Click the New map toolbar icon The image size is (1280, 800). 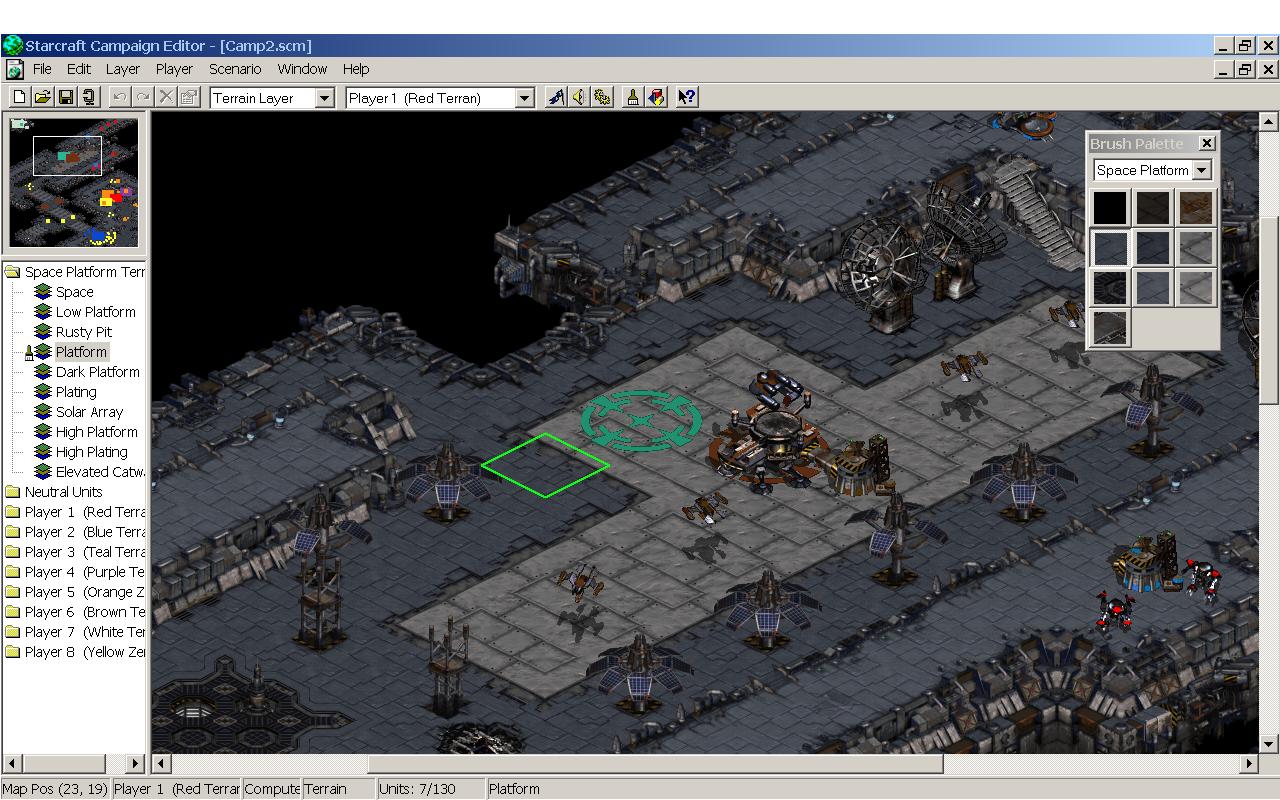(18, 97)
